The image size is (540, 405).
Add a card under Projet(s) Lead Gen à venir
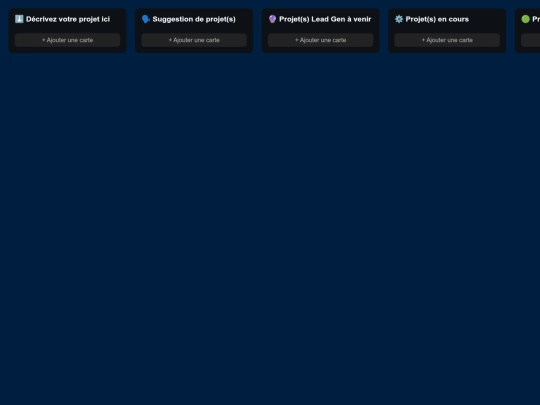[321, 40]
